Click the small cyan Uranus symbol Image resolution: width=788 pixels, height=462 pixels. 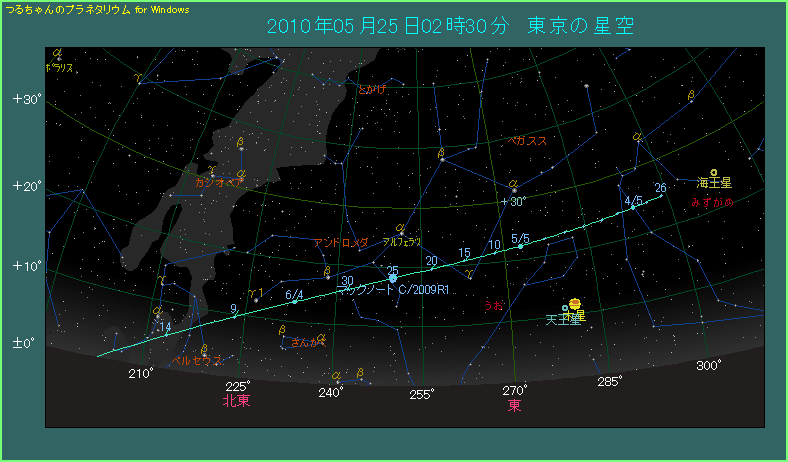[x=565, y=308]
